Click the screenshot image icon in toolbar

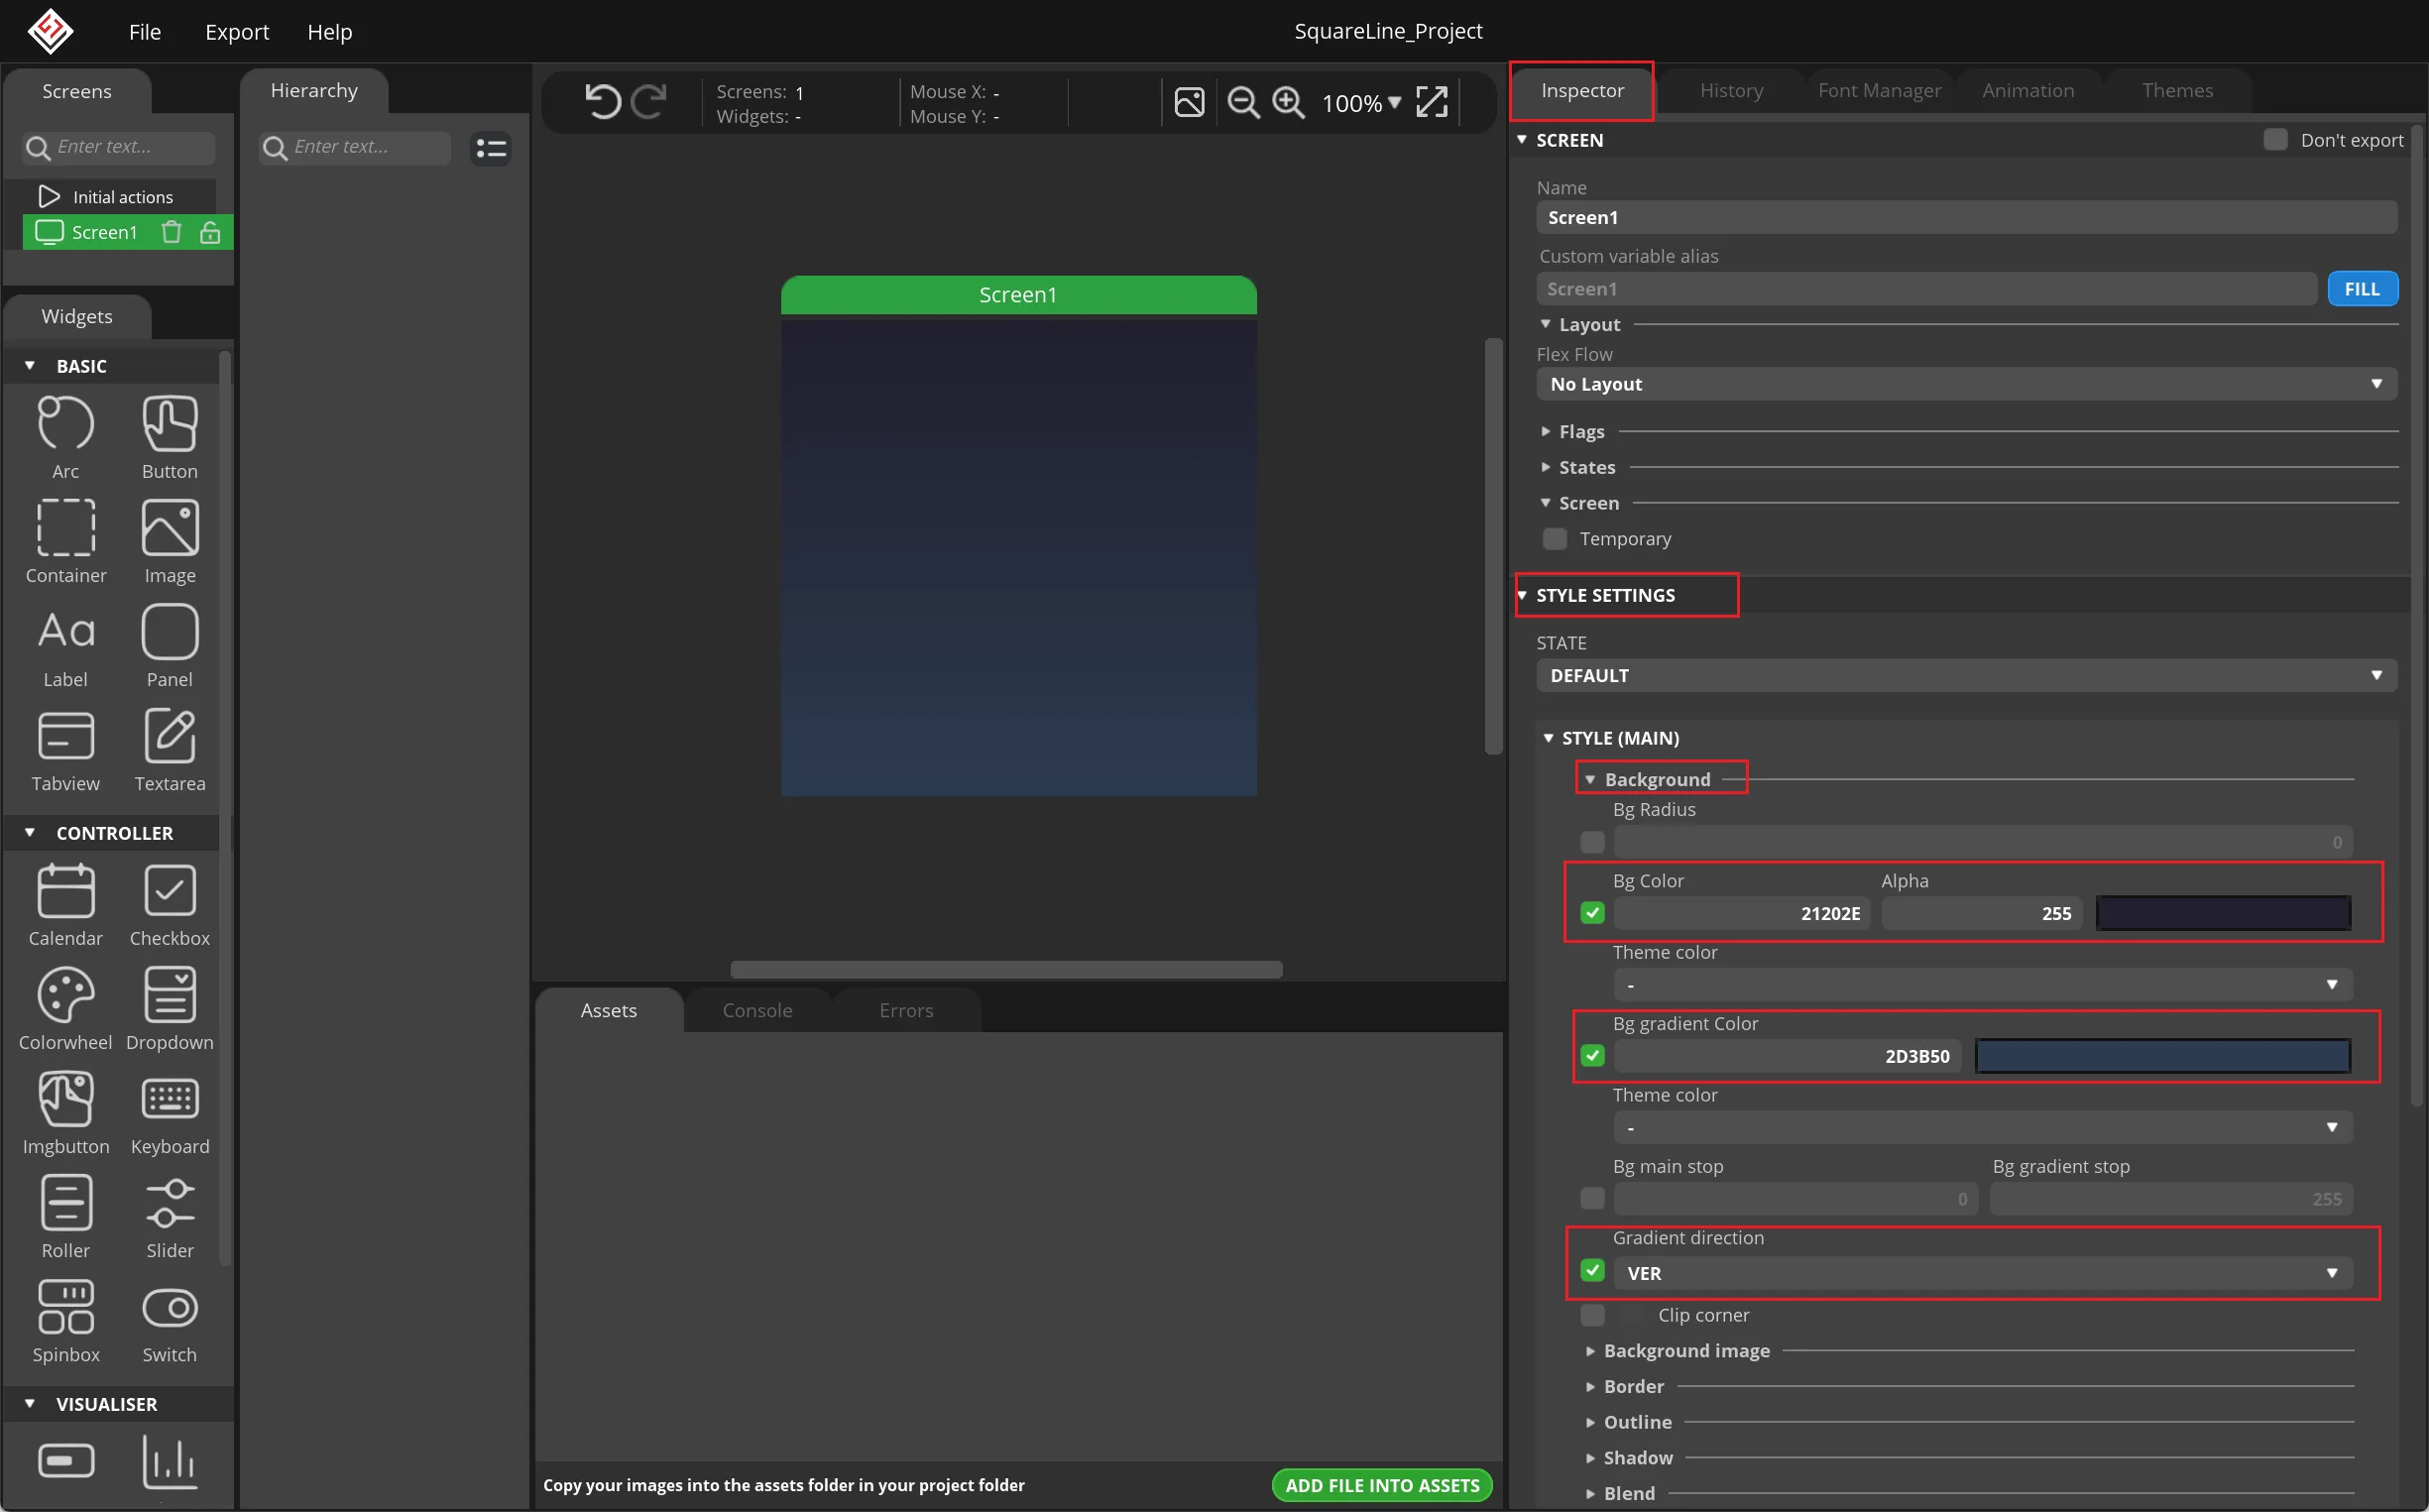click(x=1189, y=102)
